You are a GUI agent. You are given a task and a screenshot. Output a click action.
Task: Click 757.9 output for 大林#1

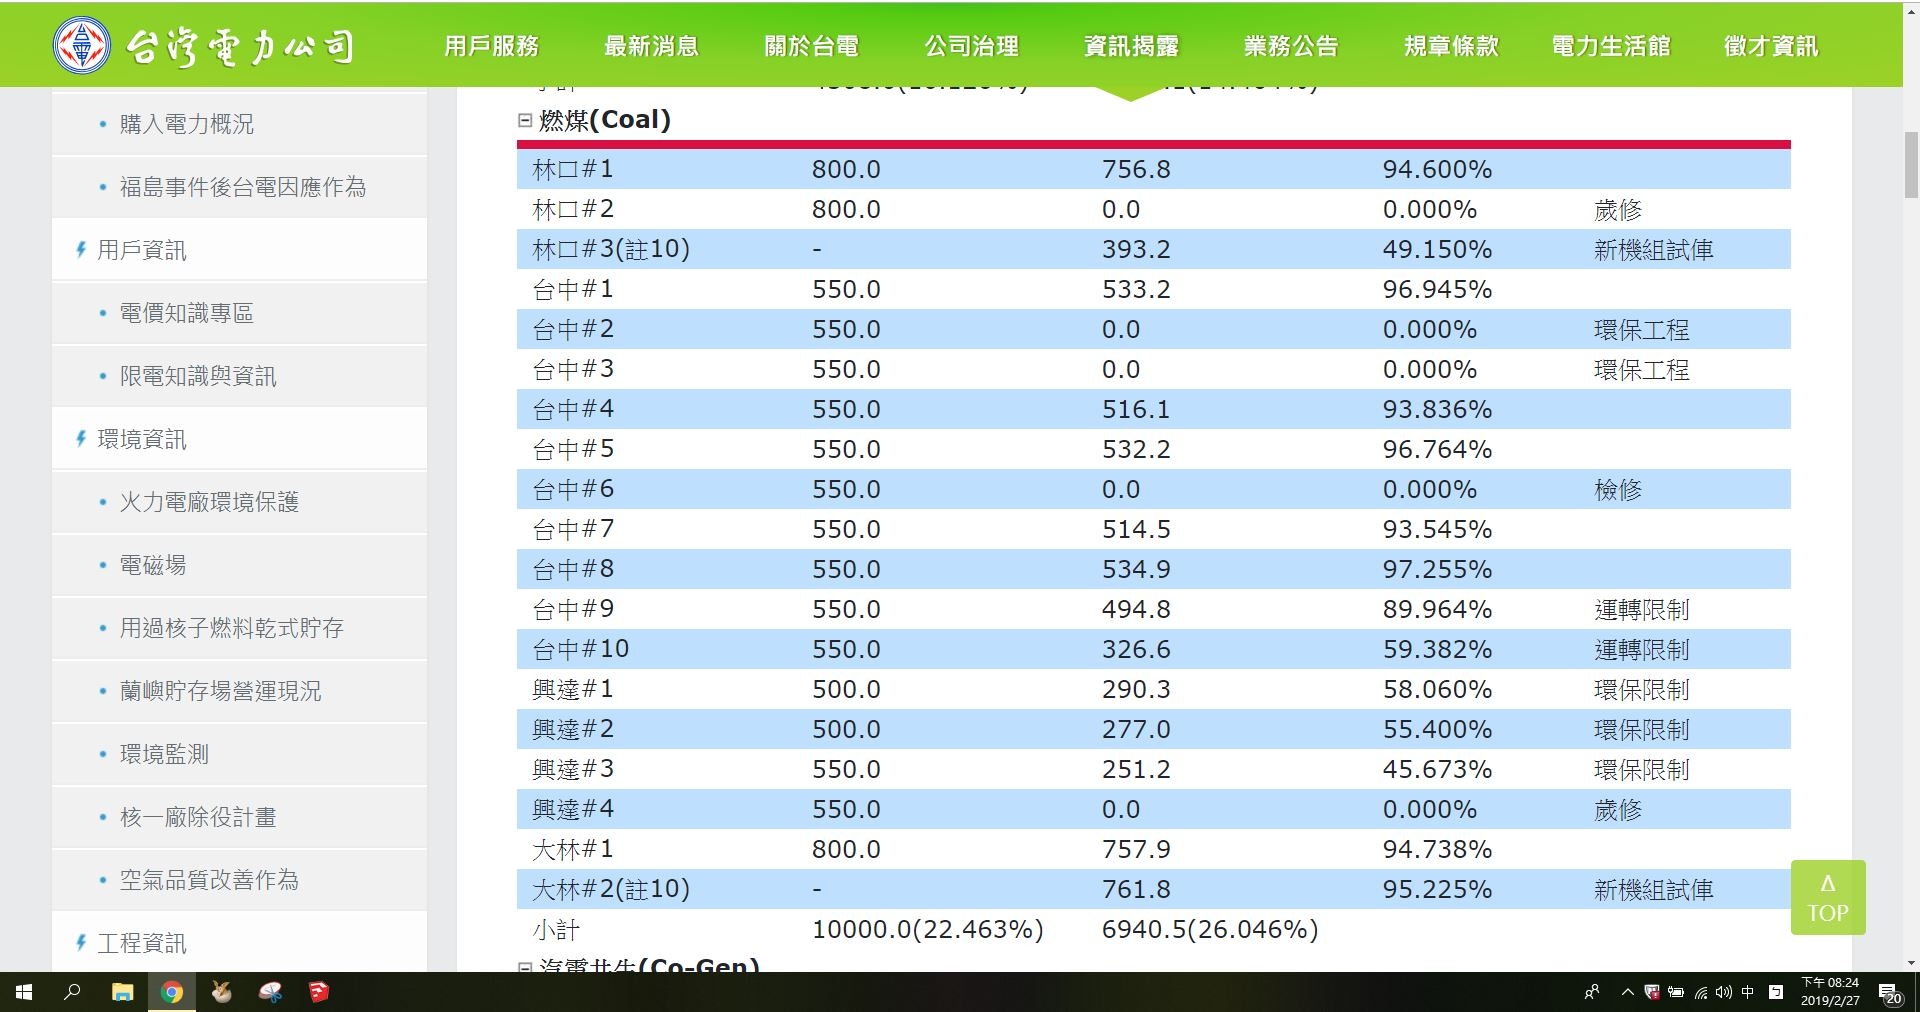pos(1136,849)
